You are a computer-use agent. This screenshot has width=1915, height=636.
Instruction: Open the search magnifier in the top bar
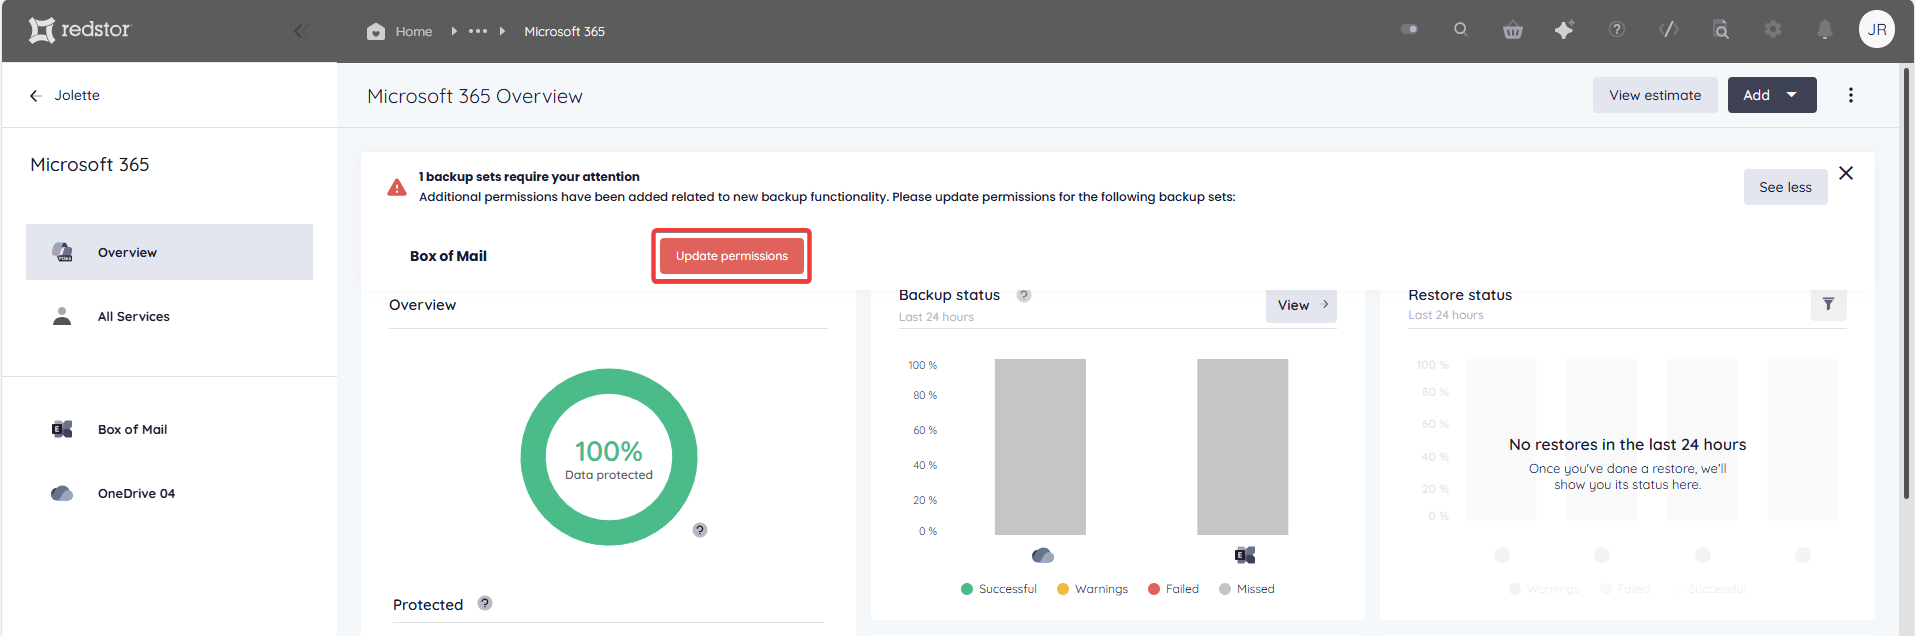[1461, 29]
